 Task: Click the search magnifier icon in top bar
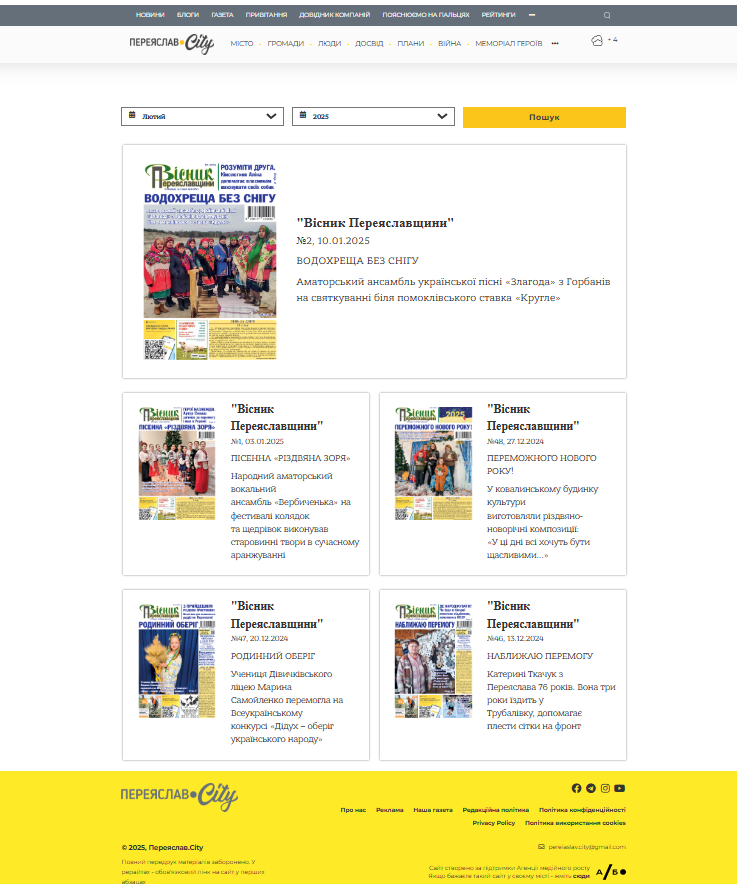(607, 16)
